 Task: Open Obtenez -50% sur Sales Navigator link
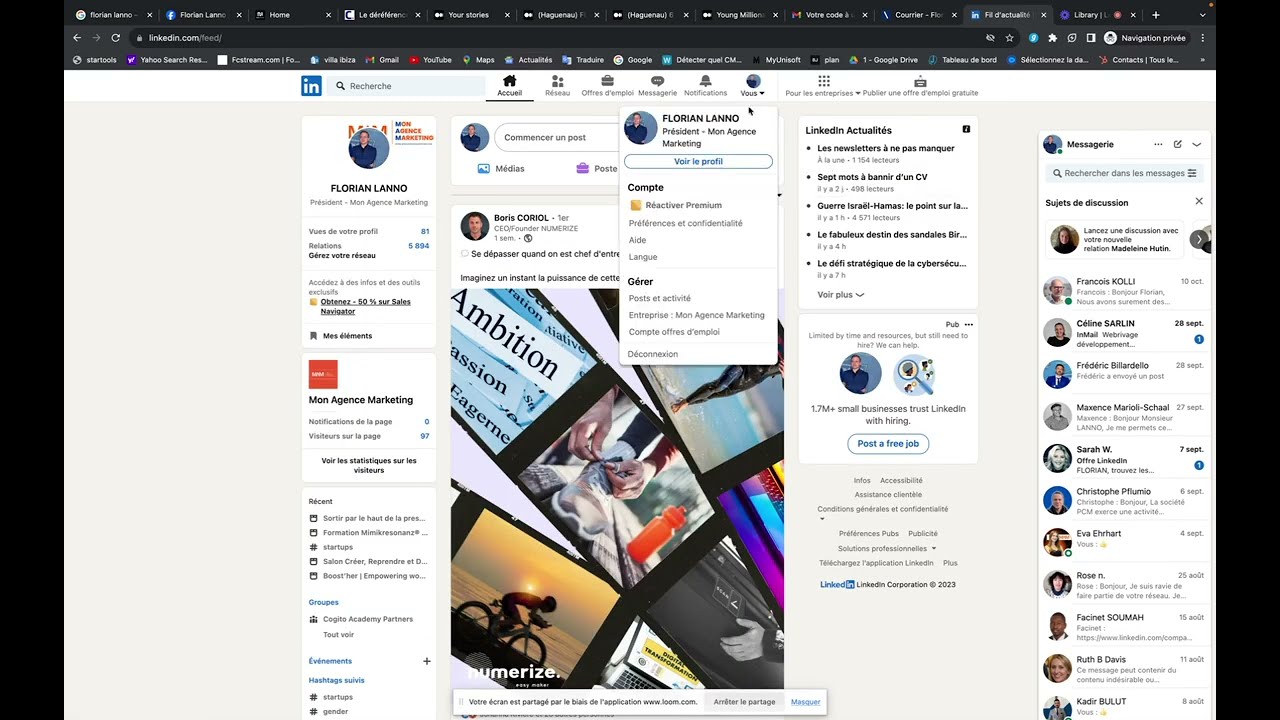[x=366, y=306]
